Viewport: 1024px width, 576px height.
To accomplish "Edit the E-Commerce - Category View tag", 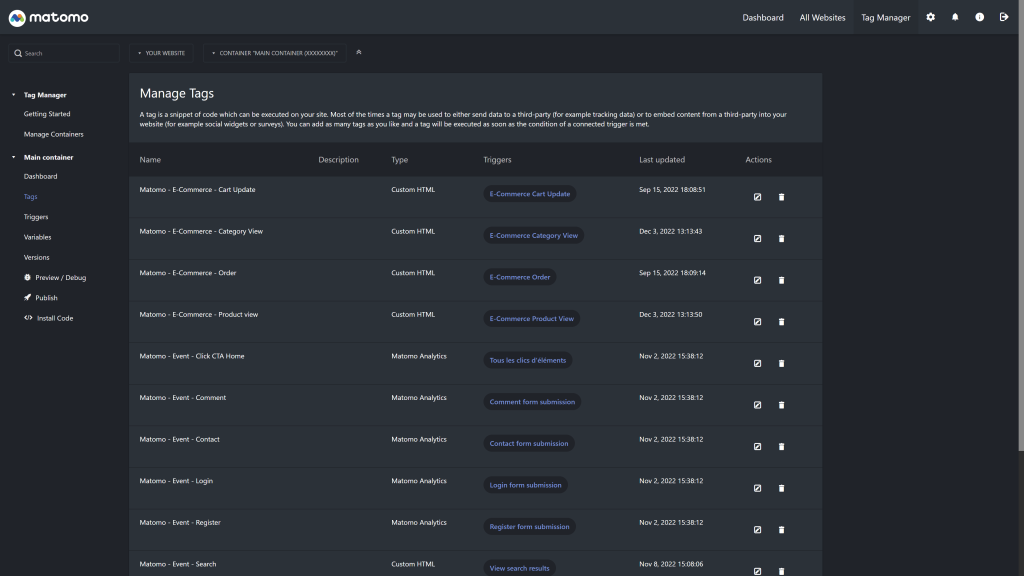I will [x=758, y=239].
